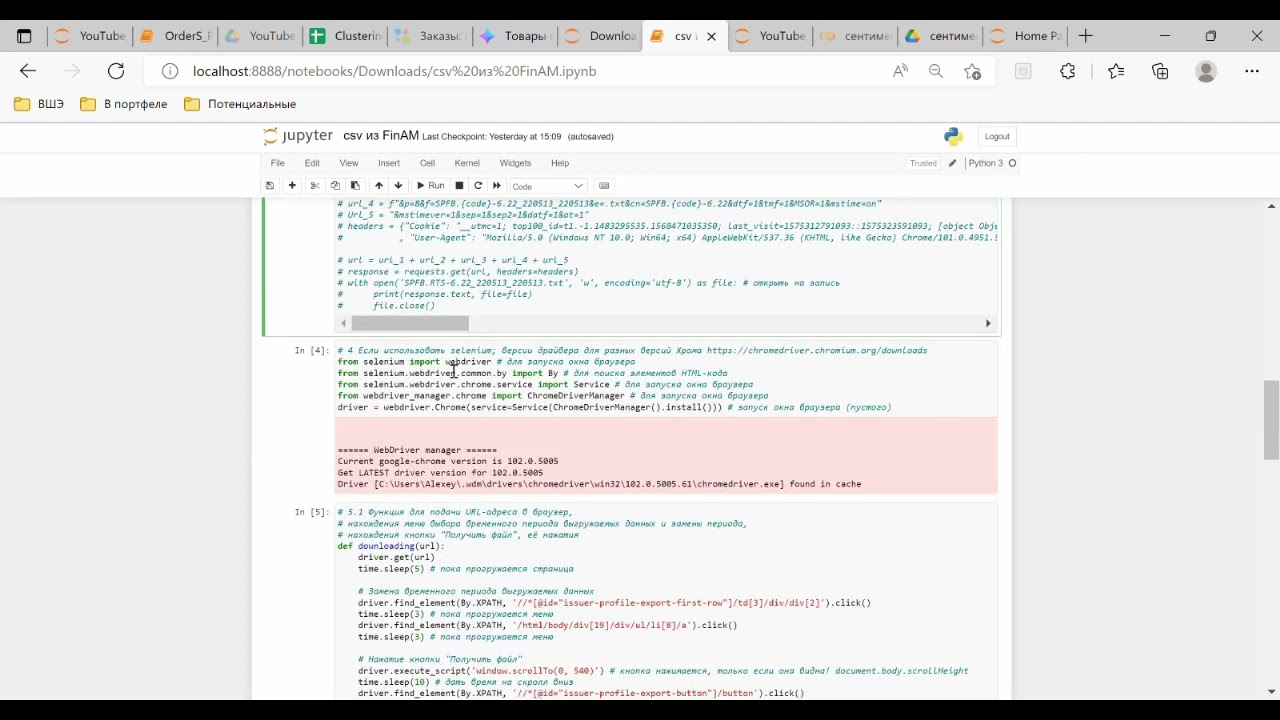
Task: Click the Python 3 kernel name
Action: (986, 163)
